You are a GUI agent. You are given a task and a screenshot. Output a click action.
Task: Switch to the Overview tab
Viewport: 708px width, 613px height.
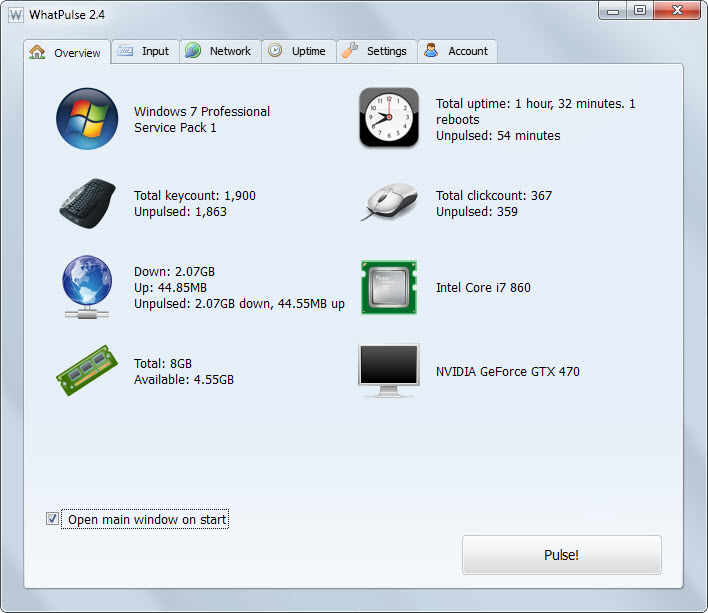(x=67, y=52)
